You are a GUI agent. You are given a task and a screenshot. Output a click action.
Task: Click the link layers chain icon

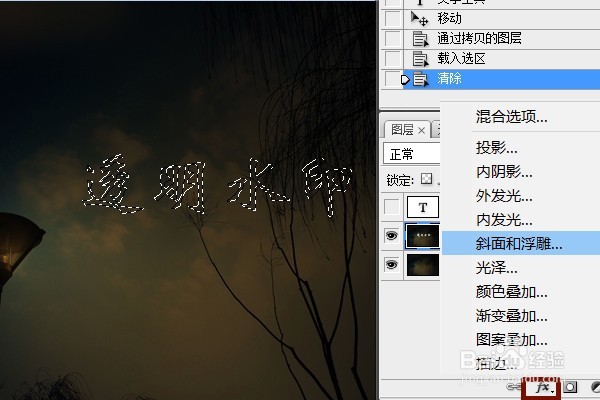[x=513, y=387]
